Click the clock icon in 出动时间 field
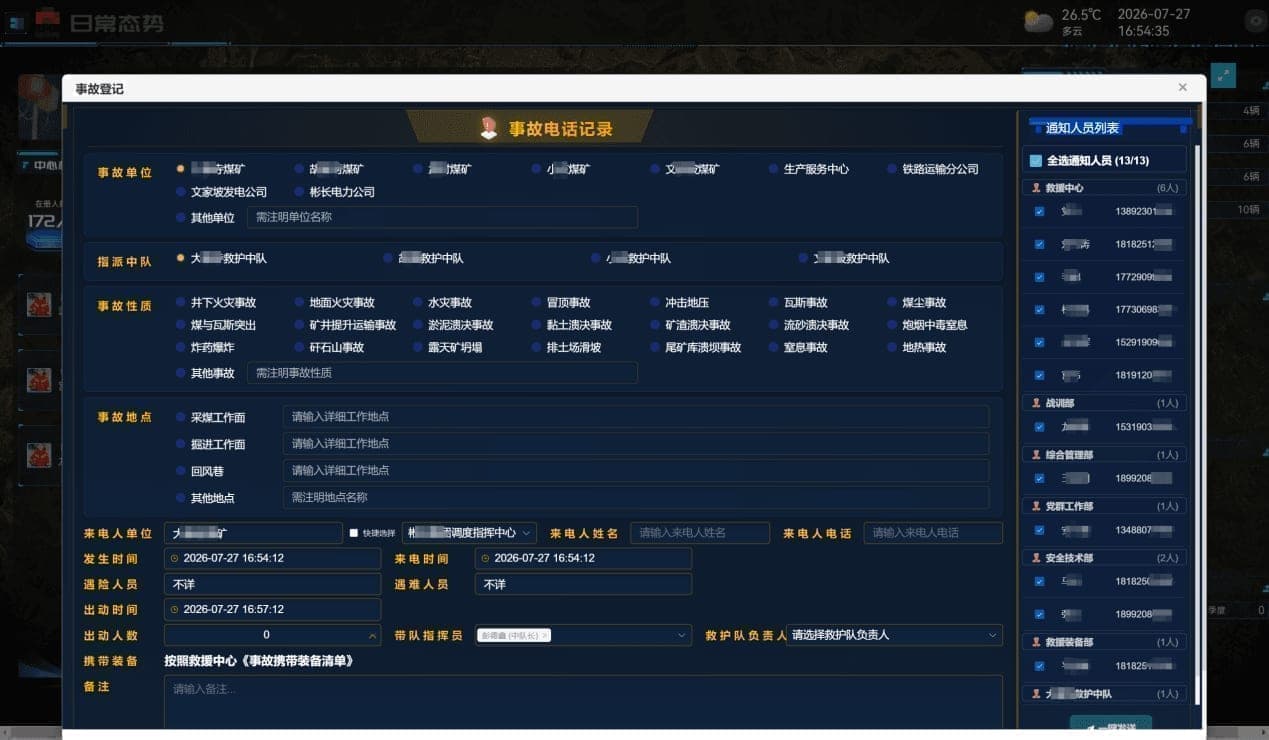 176,609
